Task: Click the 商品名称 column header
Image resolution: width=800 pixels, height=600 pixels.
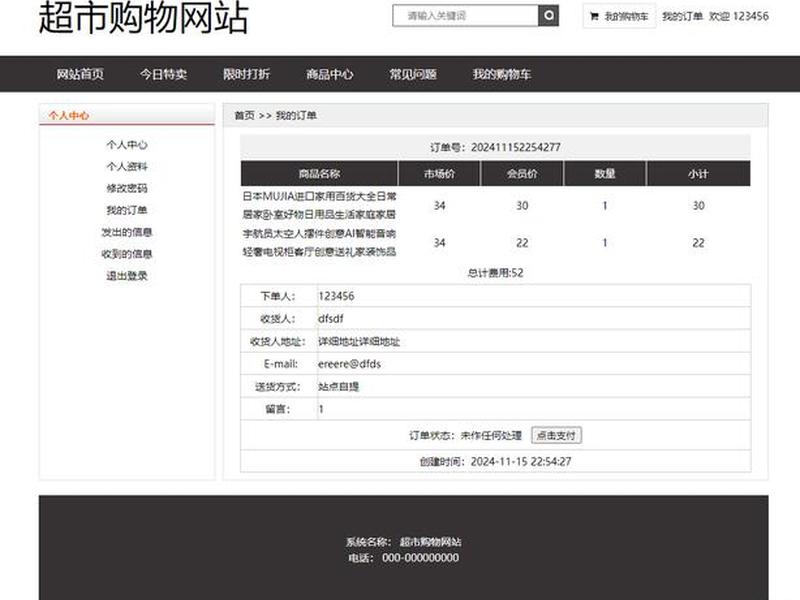Action: [x=319, y=173]
